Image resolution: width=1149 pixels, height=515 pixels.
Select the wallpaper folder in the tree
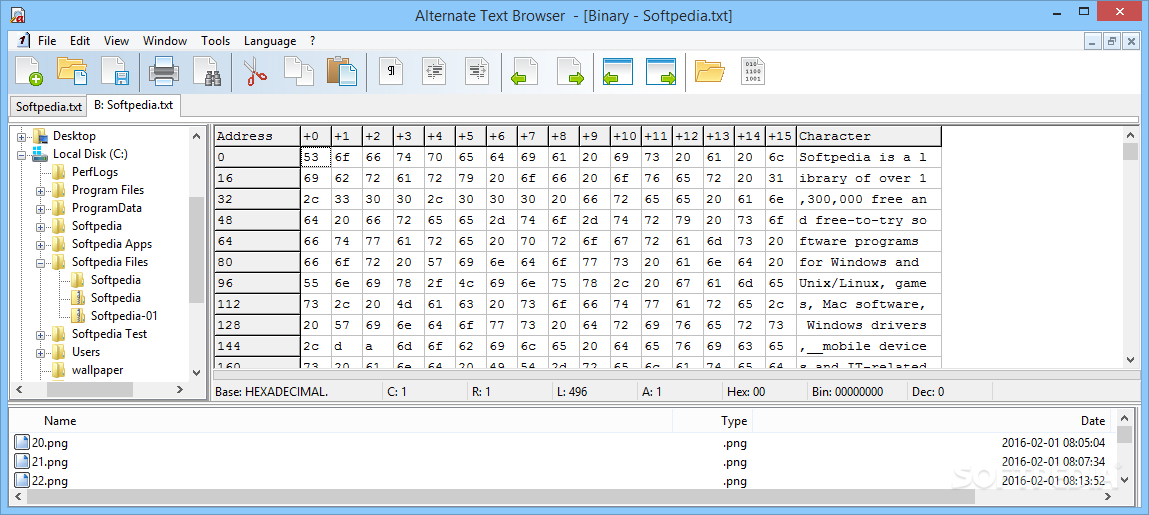point(97,370)
